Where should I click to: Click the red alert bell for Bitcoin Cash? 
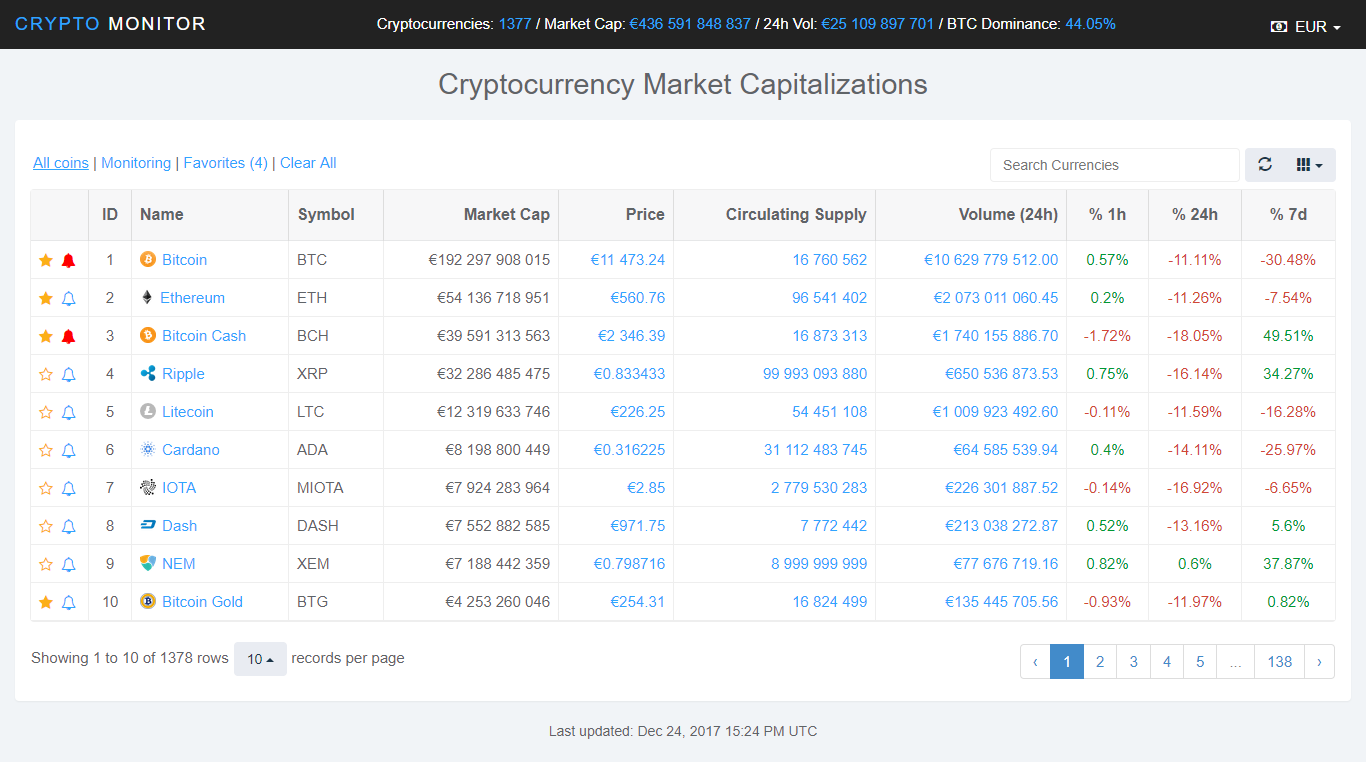pos(68,336)
